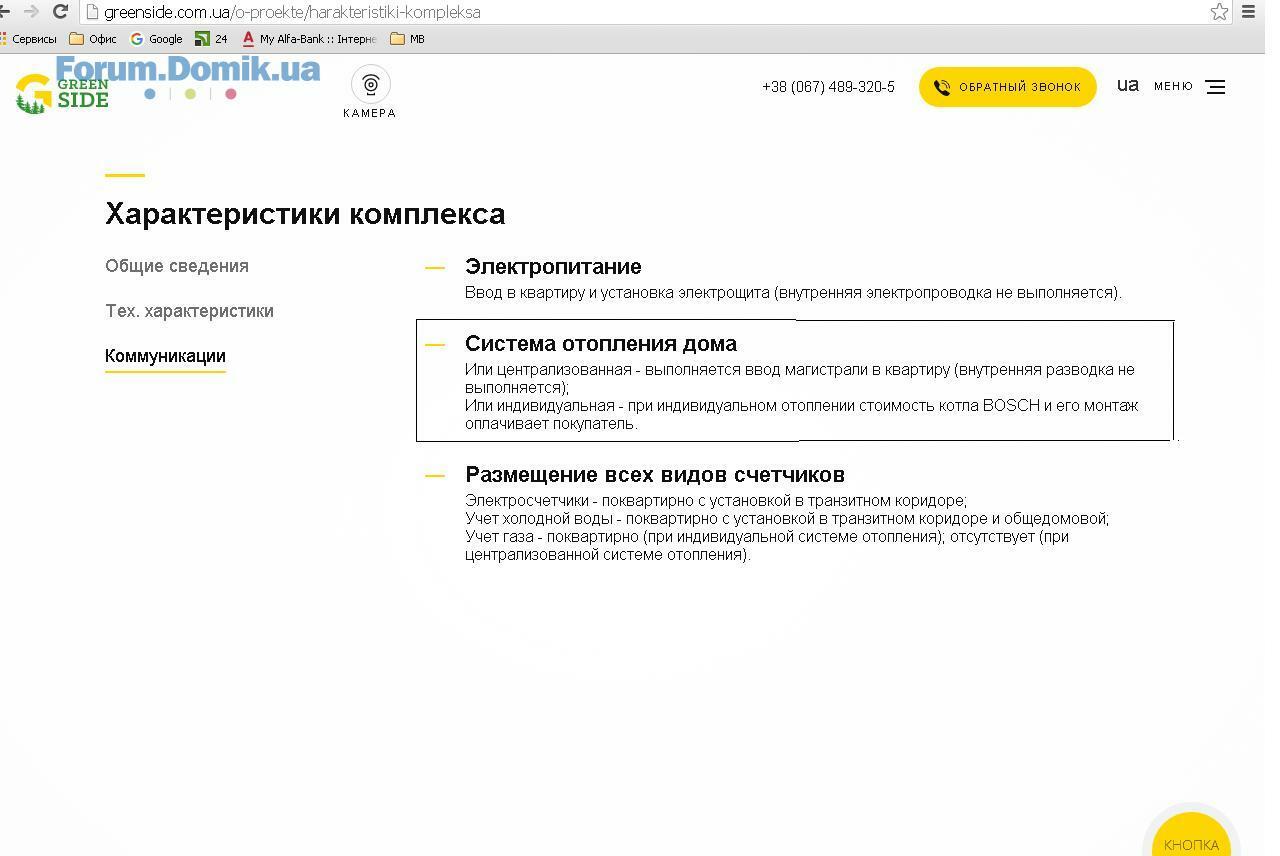Select the Тех. характеристики tab
This screenshot has height=856, width=1280.
[x=189, y=311]
